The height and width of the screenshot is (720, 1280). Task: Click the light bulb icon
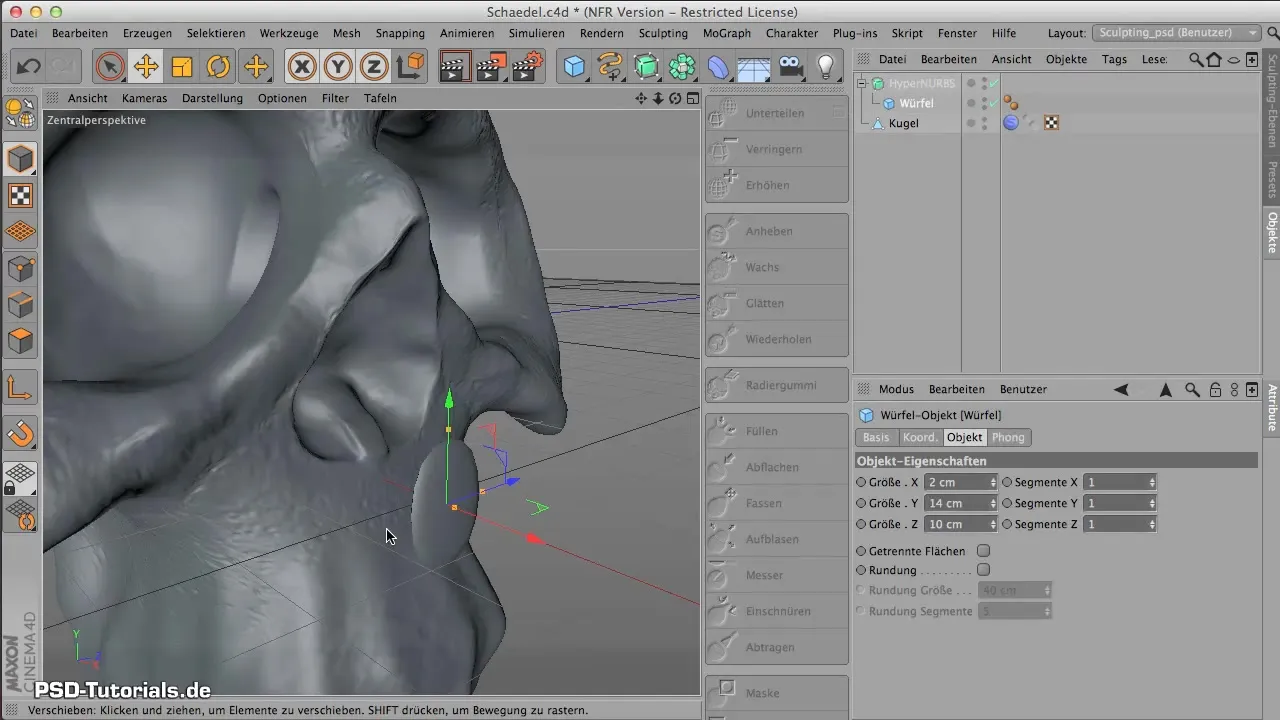pyautogui.click(x=826, y=67)
